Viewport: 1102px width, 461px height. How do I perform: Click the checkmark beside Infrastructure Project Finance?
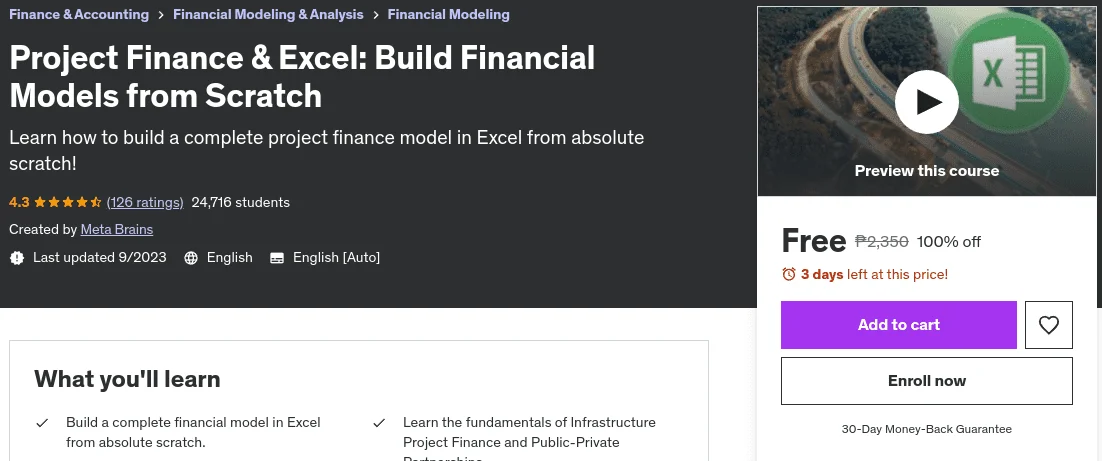(x=379, y=423)
